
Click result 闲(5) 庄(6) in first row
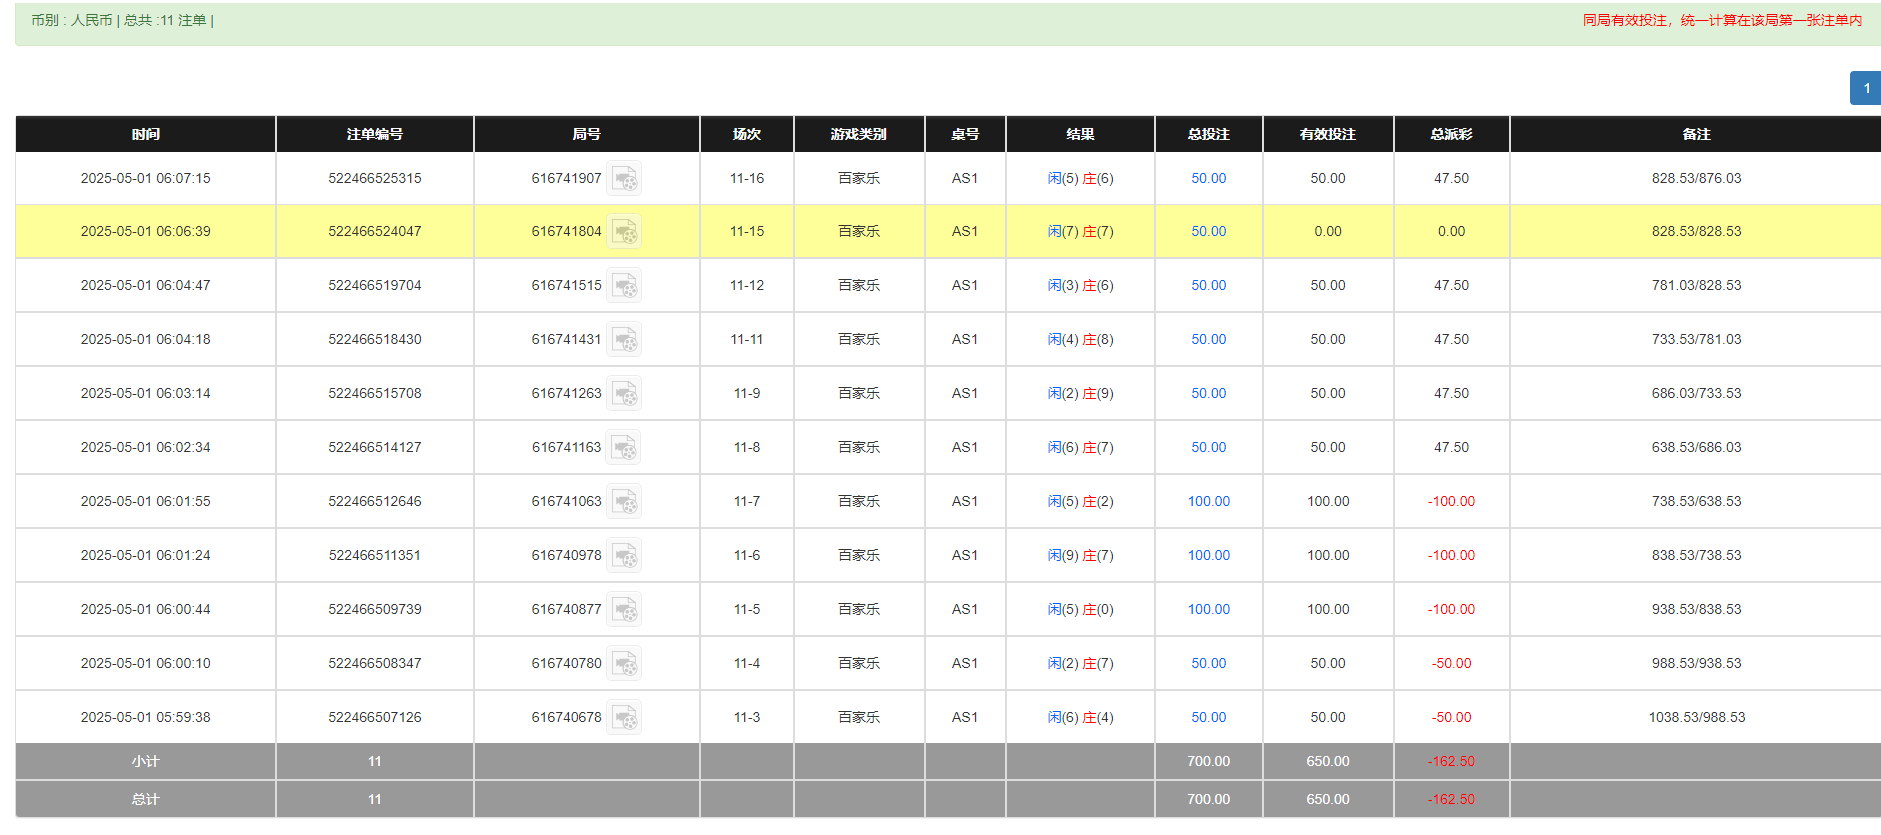(x=1080, y=179)
